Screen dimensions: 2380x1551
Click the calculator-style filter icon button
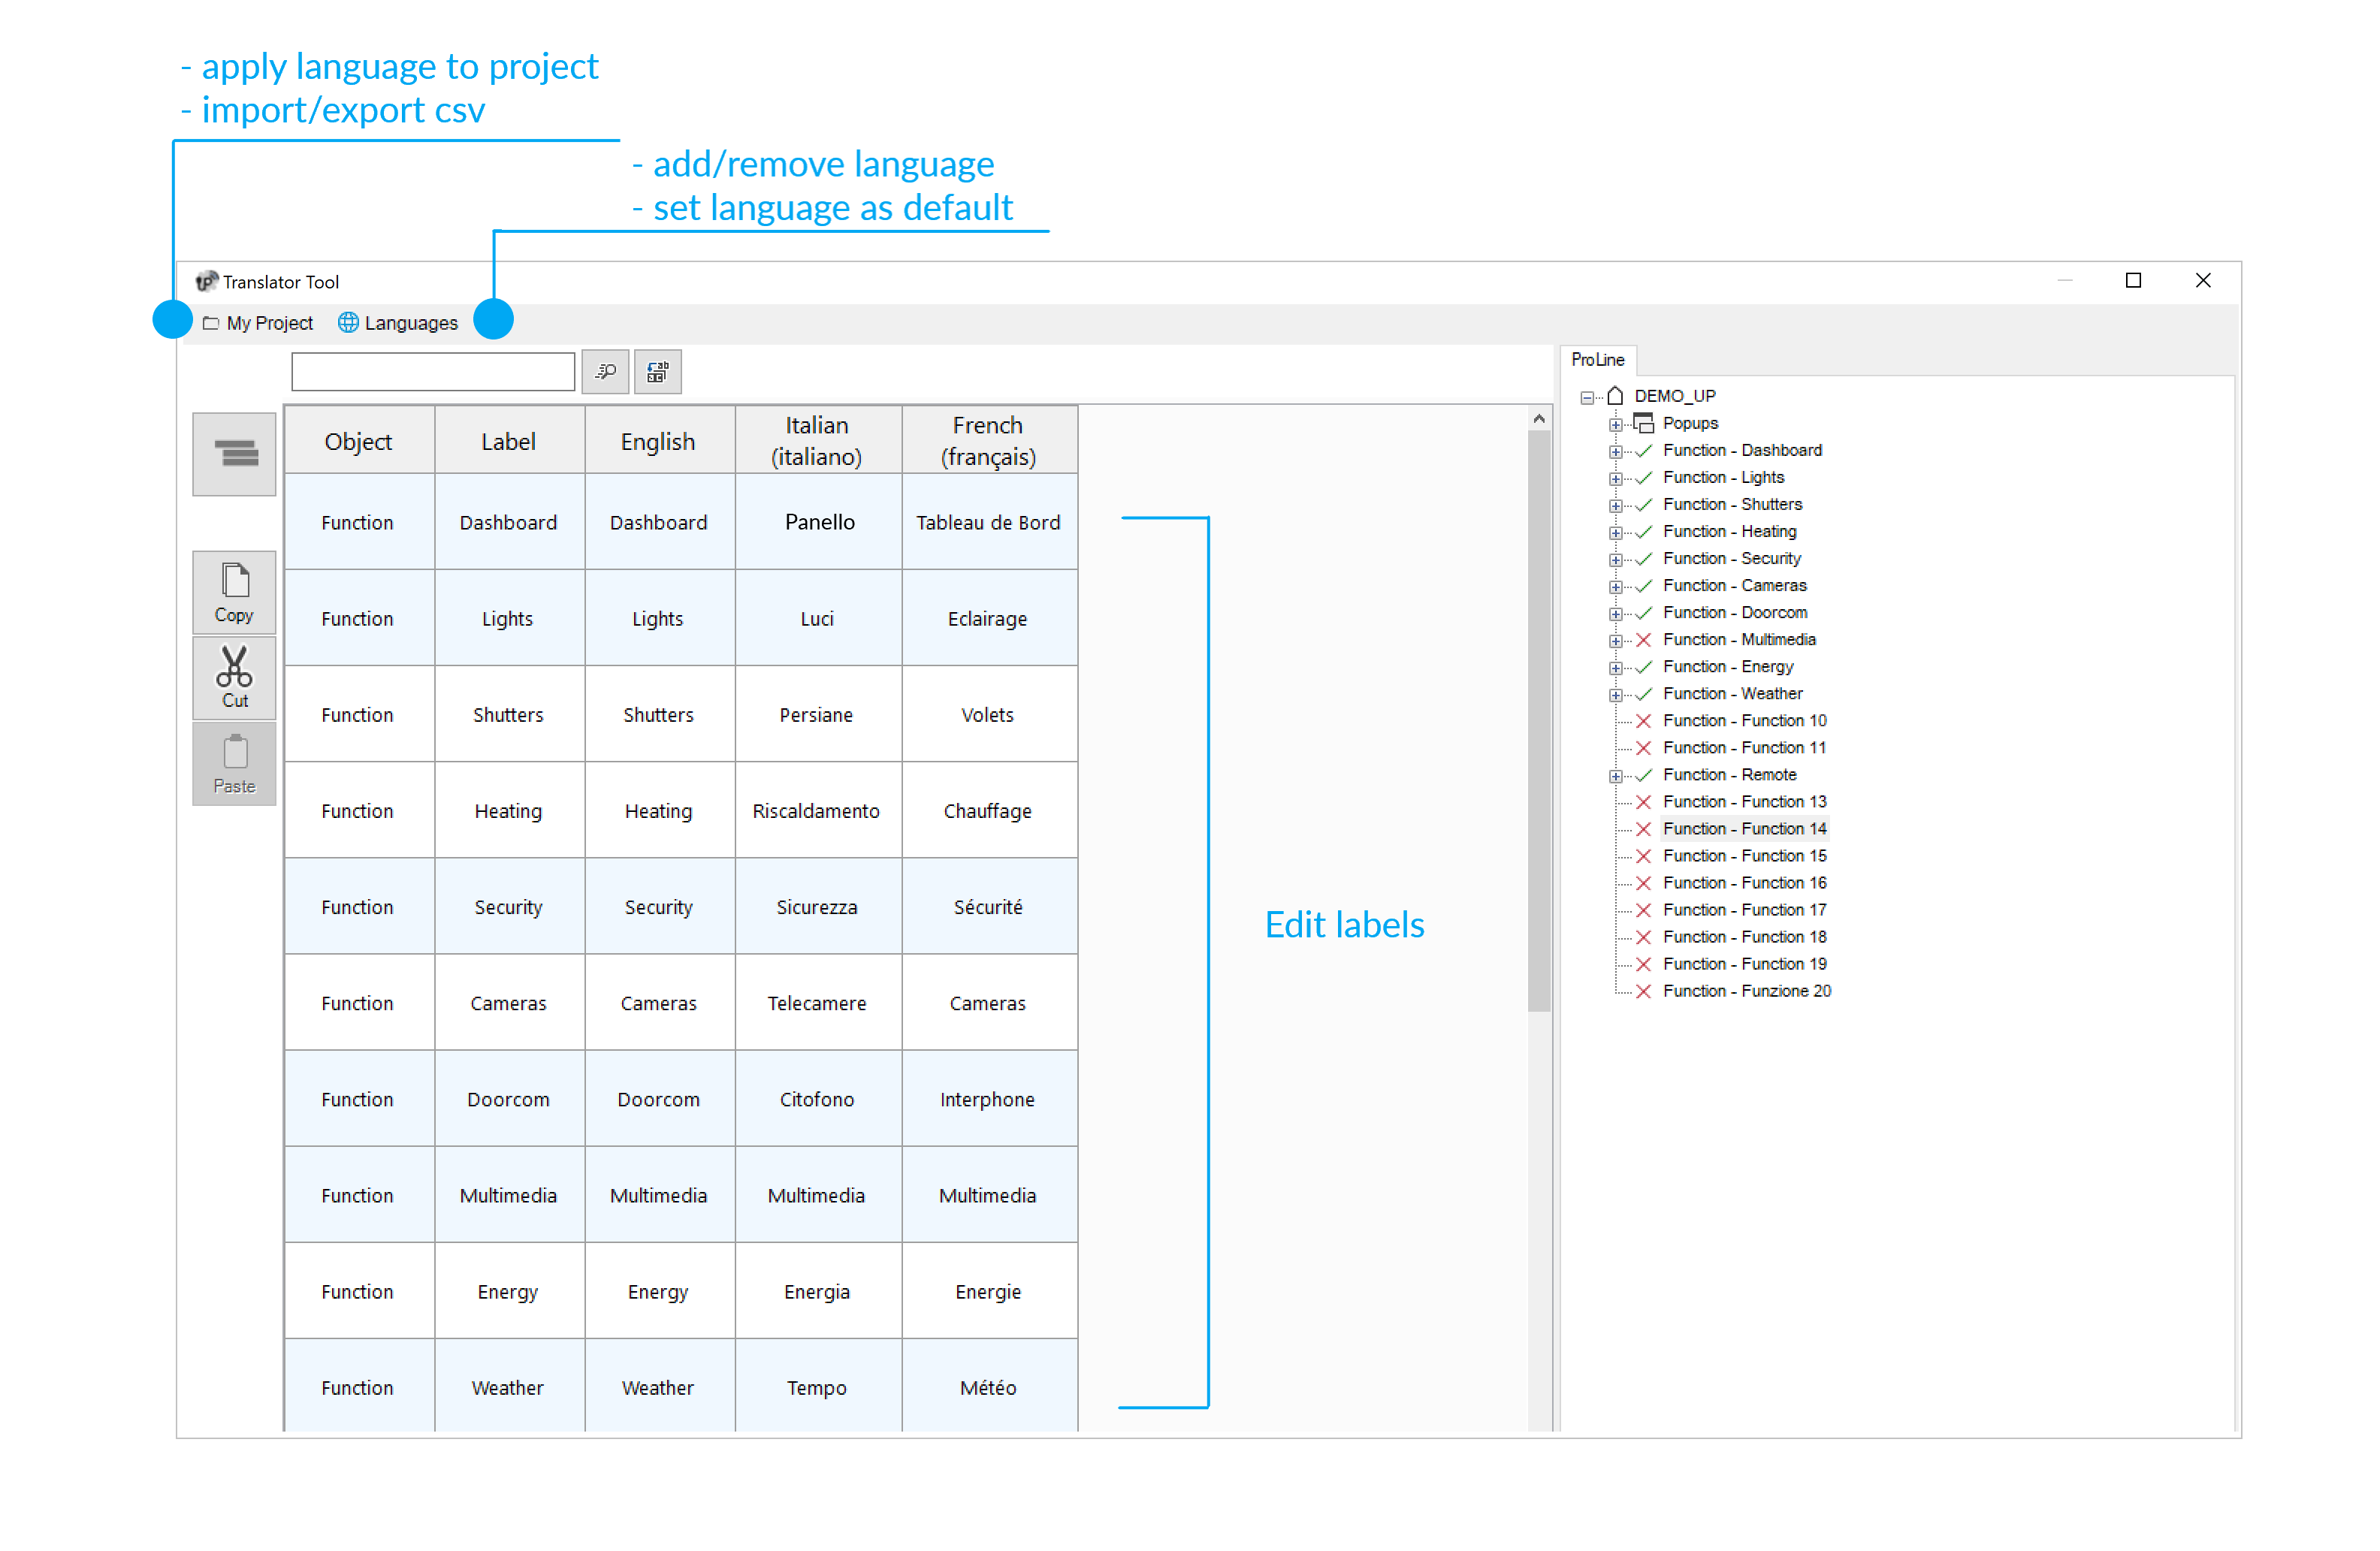point(657,372)
